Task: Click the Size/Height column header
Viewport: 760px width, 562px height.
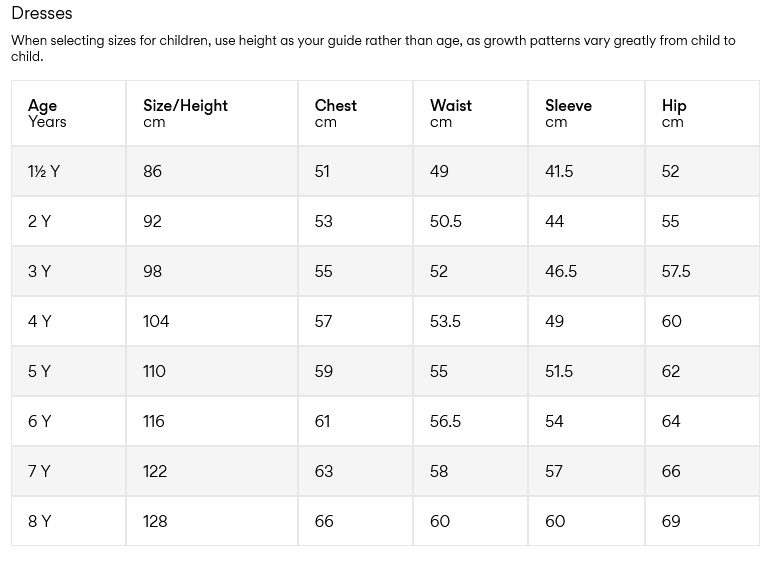Action: 185,113
